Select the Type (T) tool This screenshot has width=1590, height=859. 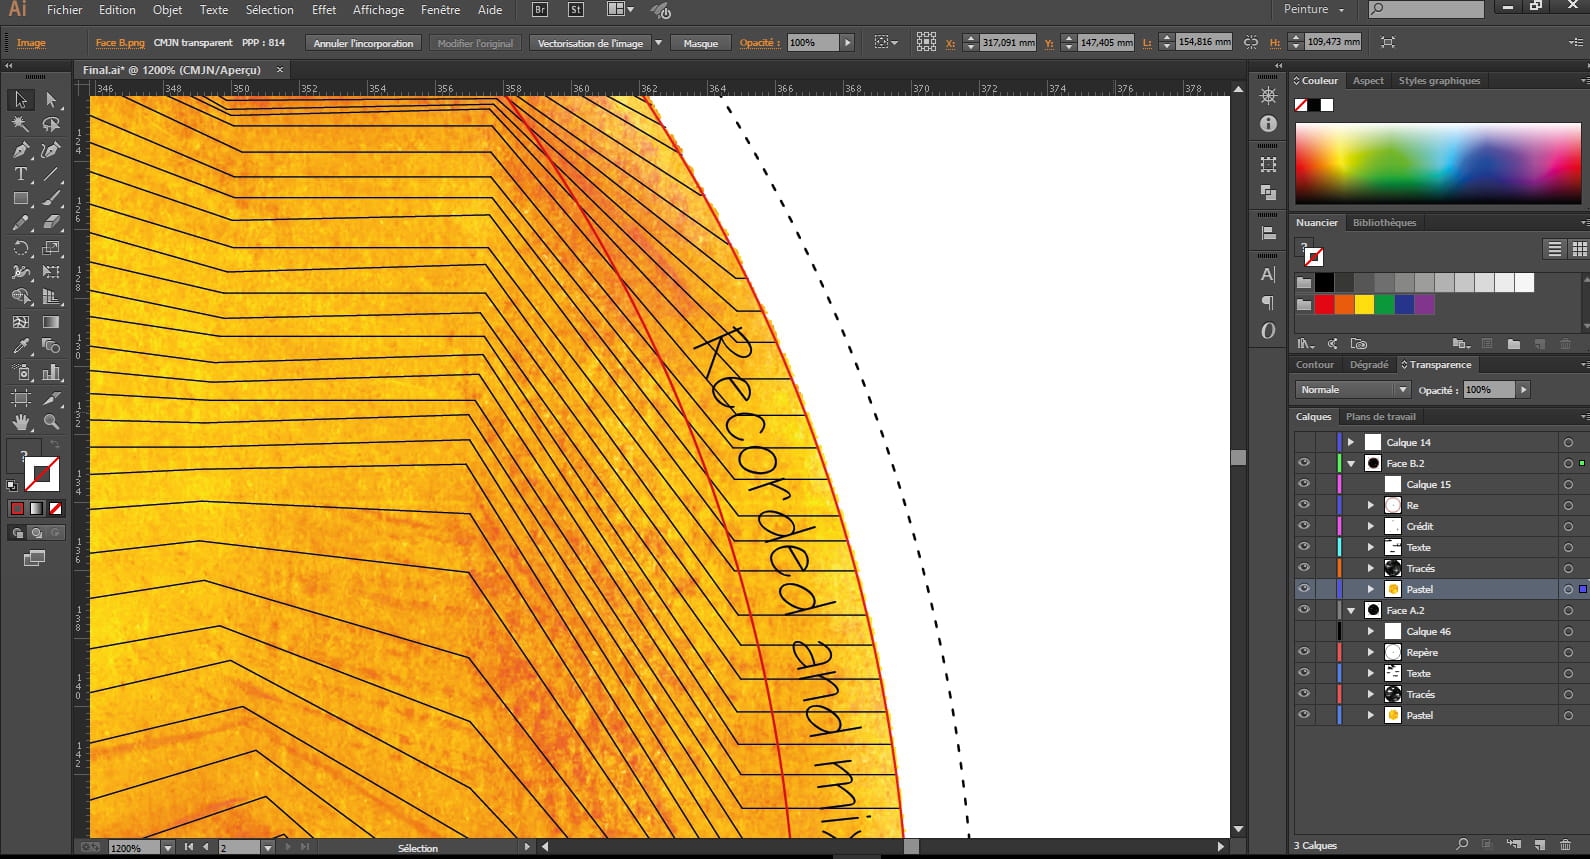[21, 174]
